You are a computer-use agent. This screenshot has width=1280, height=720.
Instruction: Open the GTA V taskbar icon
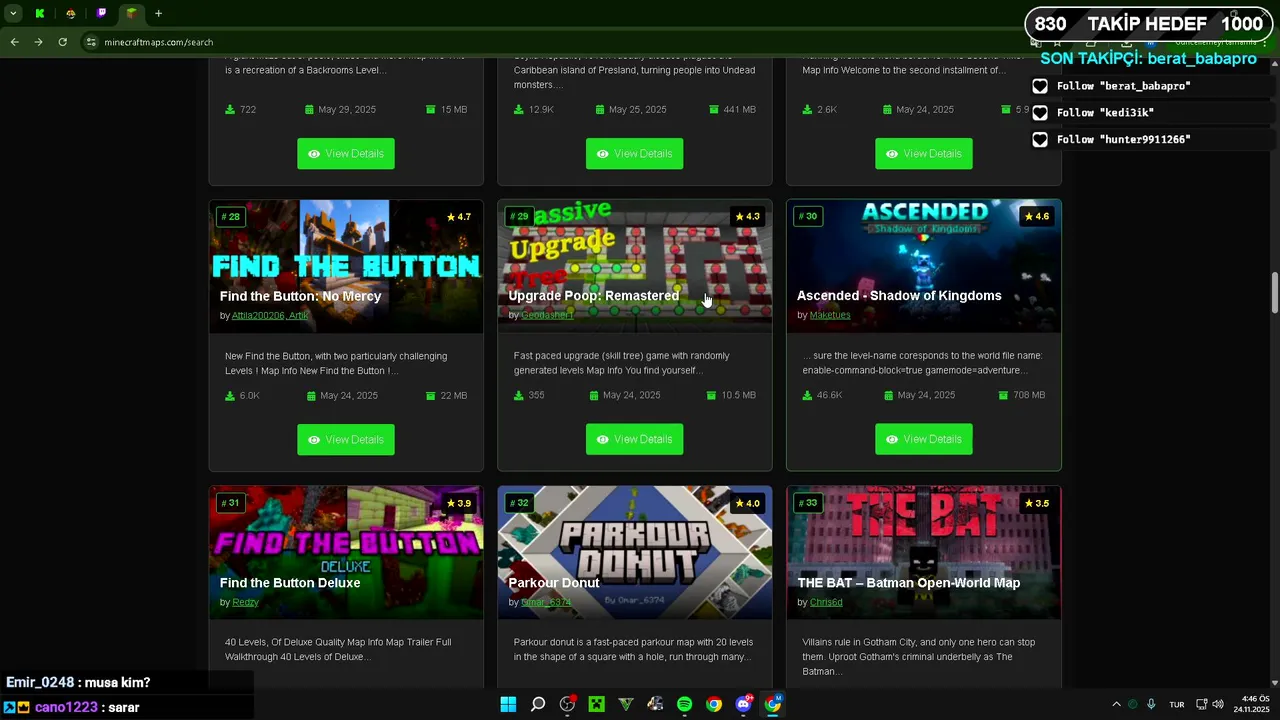pos(626,705)
